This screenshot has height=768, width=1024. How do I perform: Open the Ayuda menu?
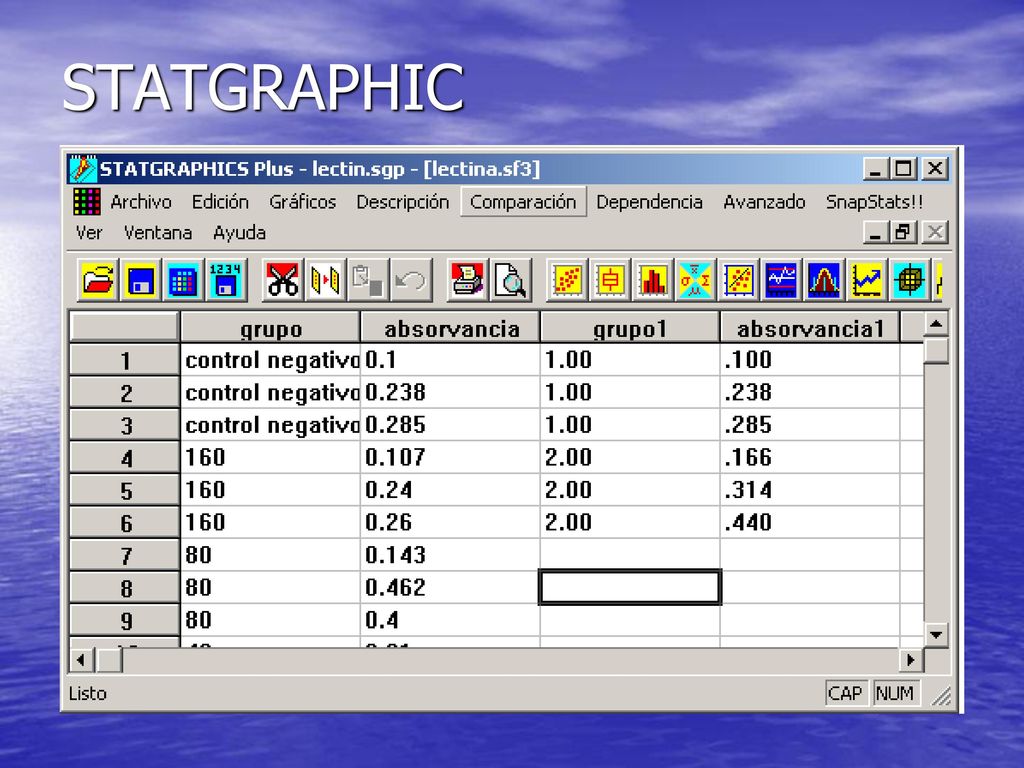(x=239, y=232)
